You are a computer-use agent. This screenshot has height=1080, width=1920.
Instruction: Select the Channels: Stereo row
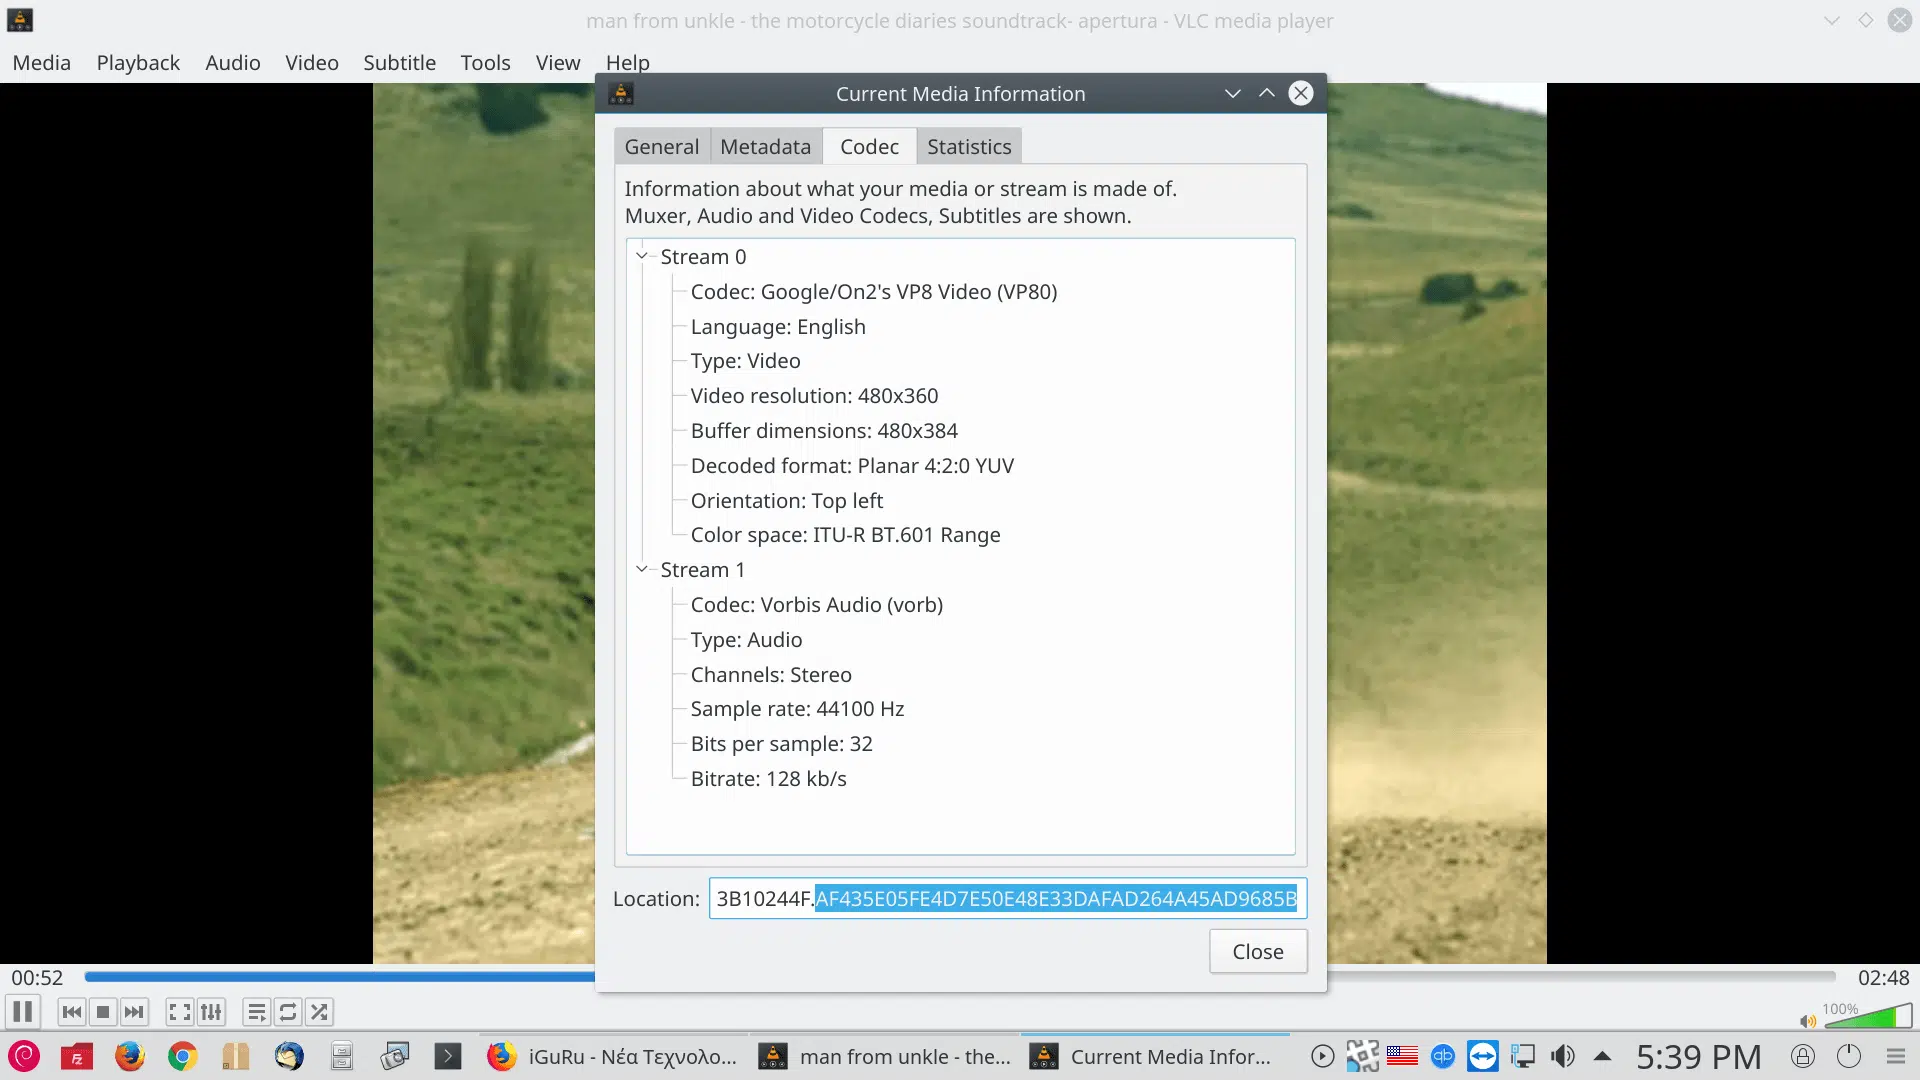point(771,675)
